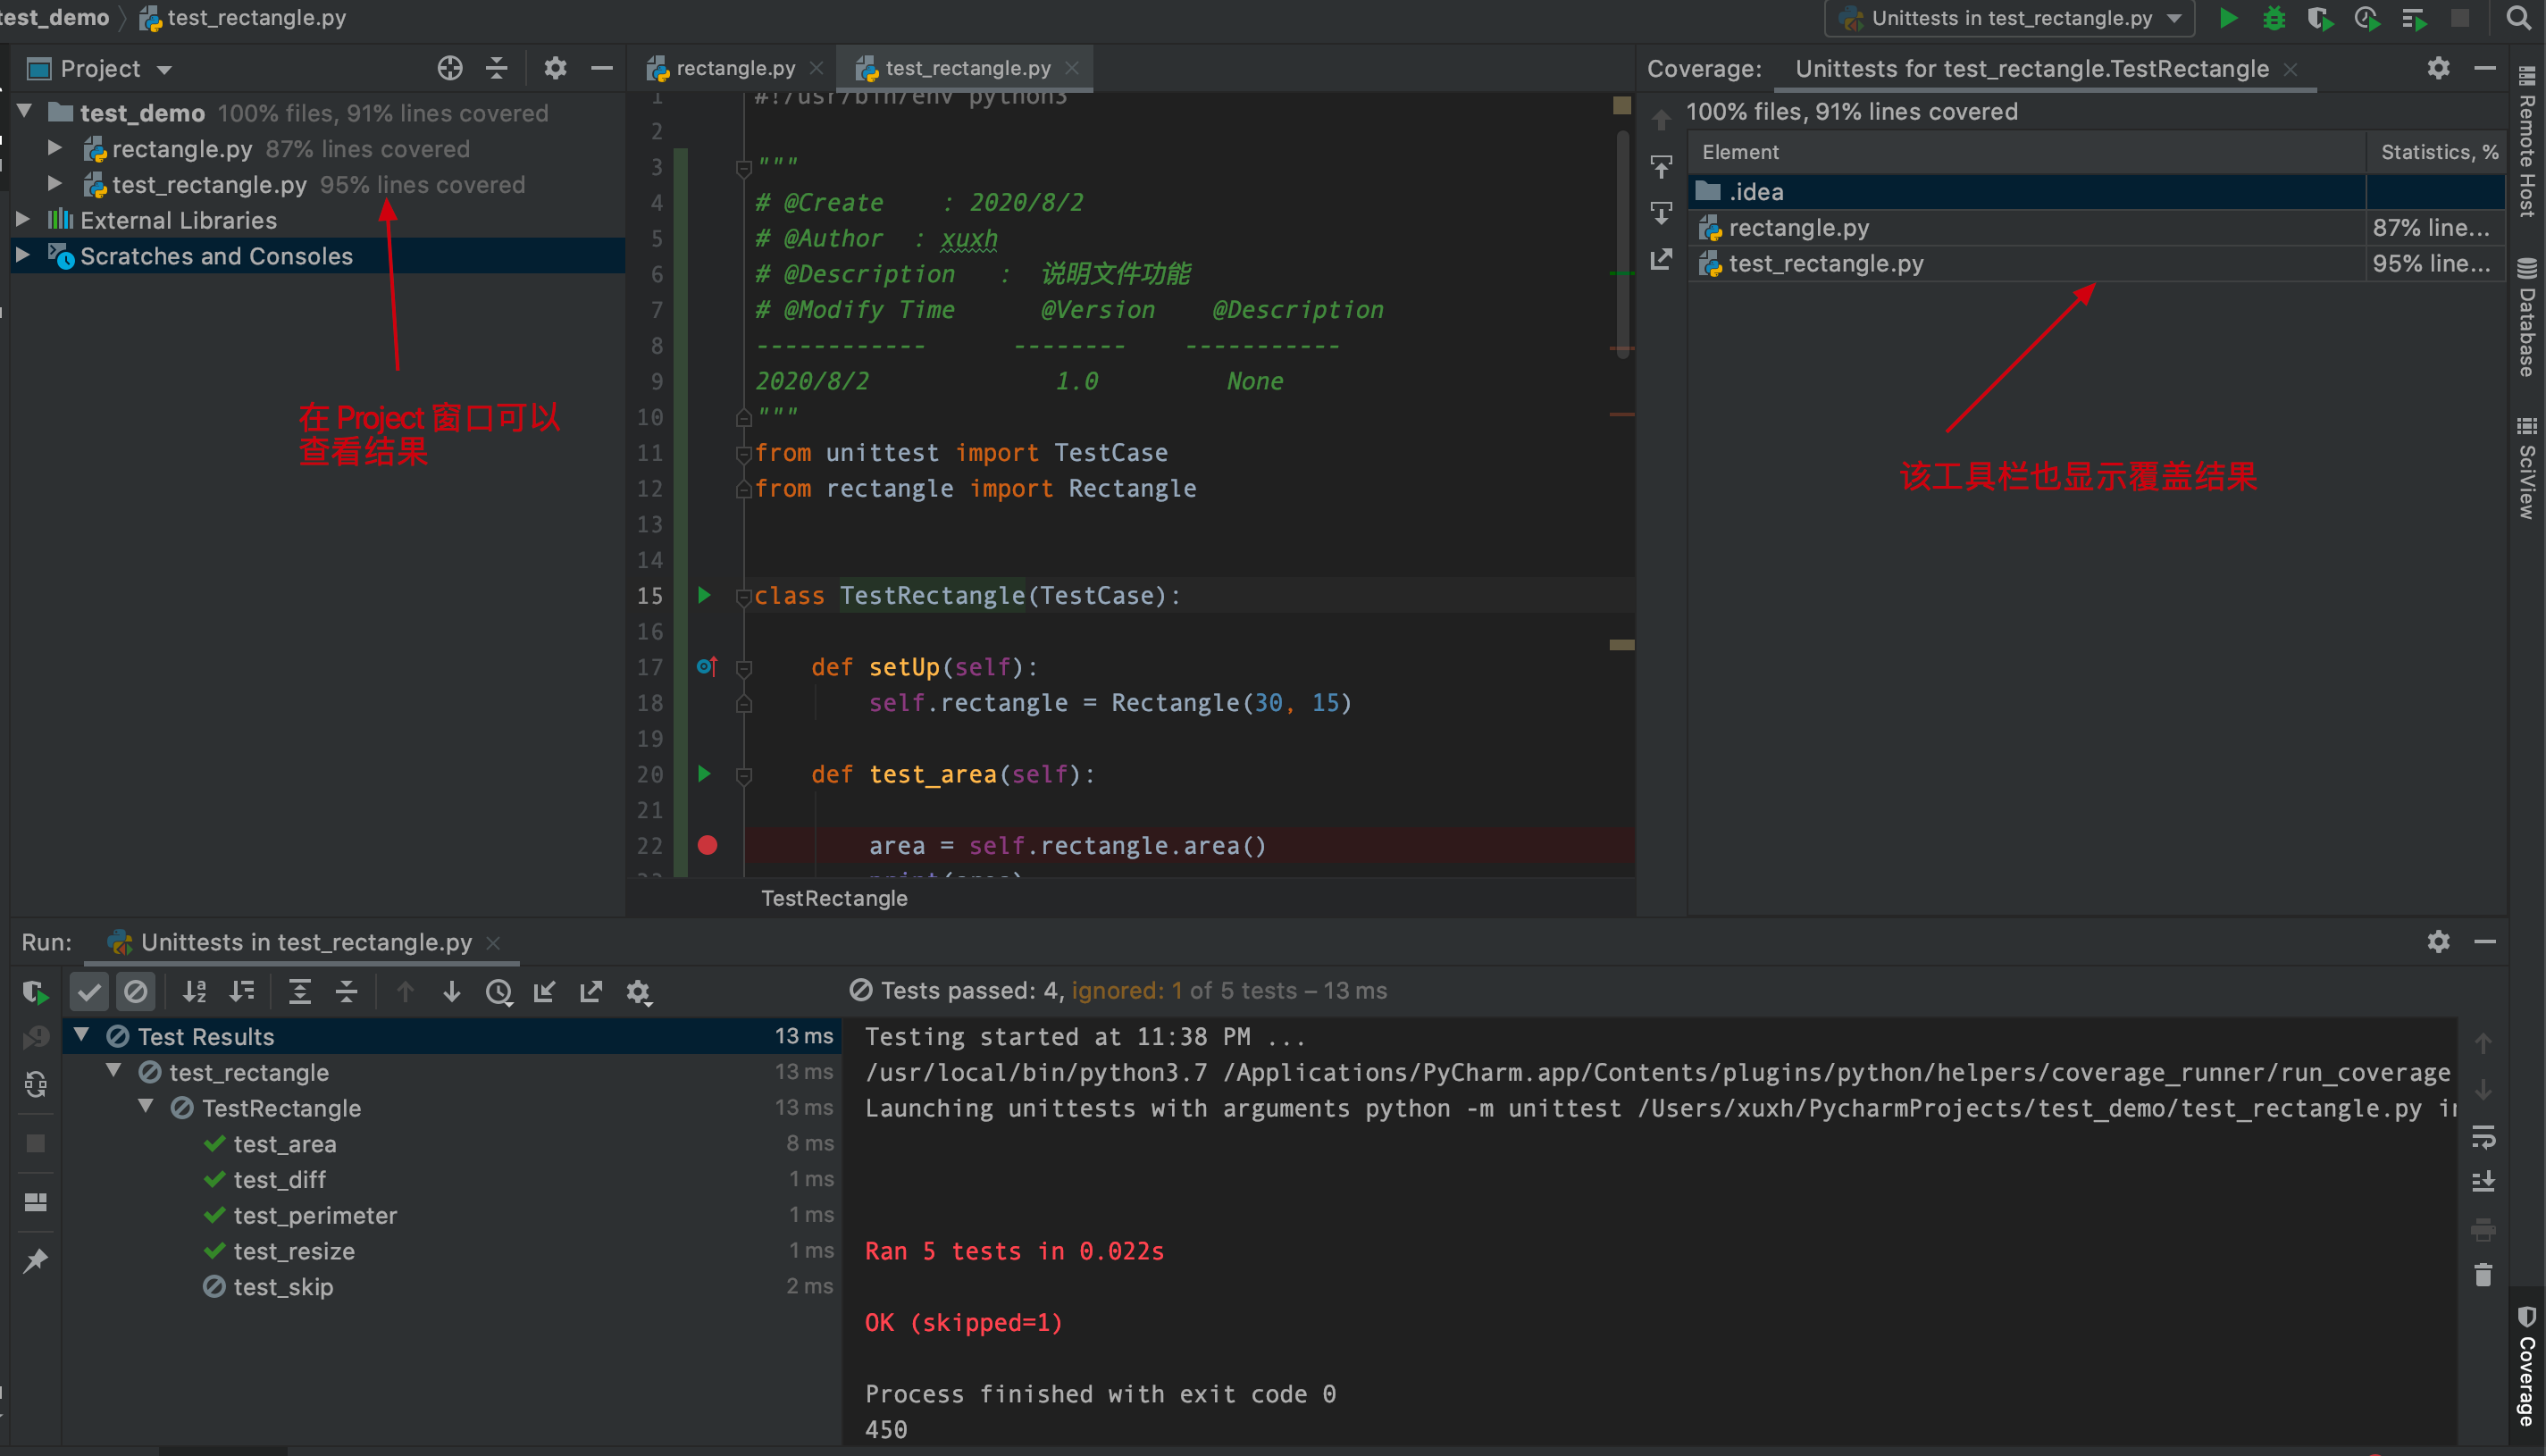Viewport: 2546px width, 1456px height.
Task: Click Statistics, % column header
Action: [2437, 152]
